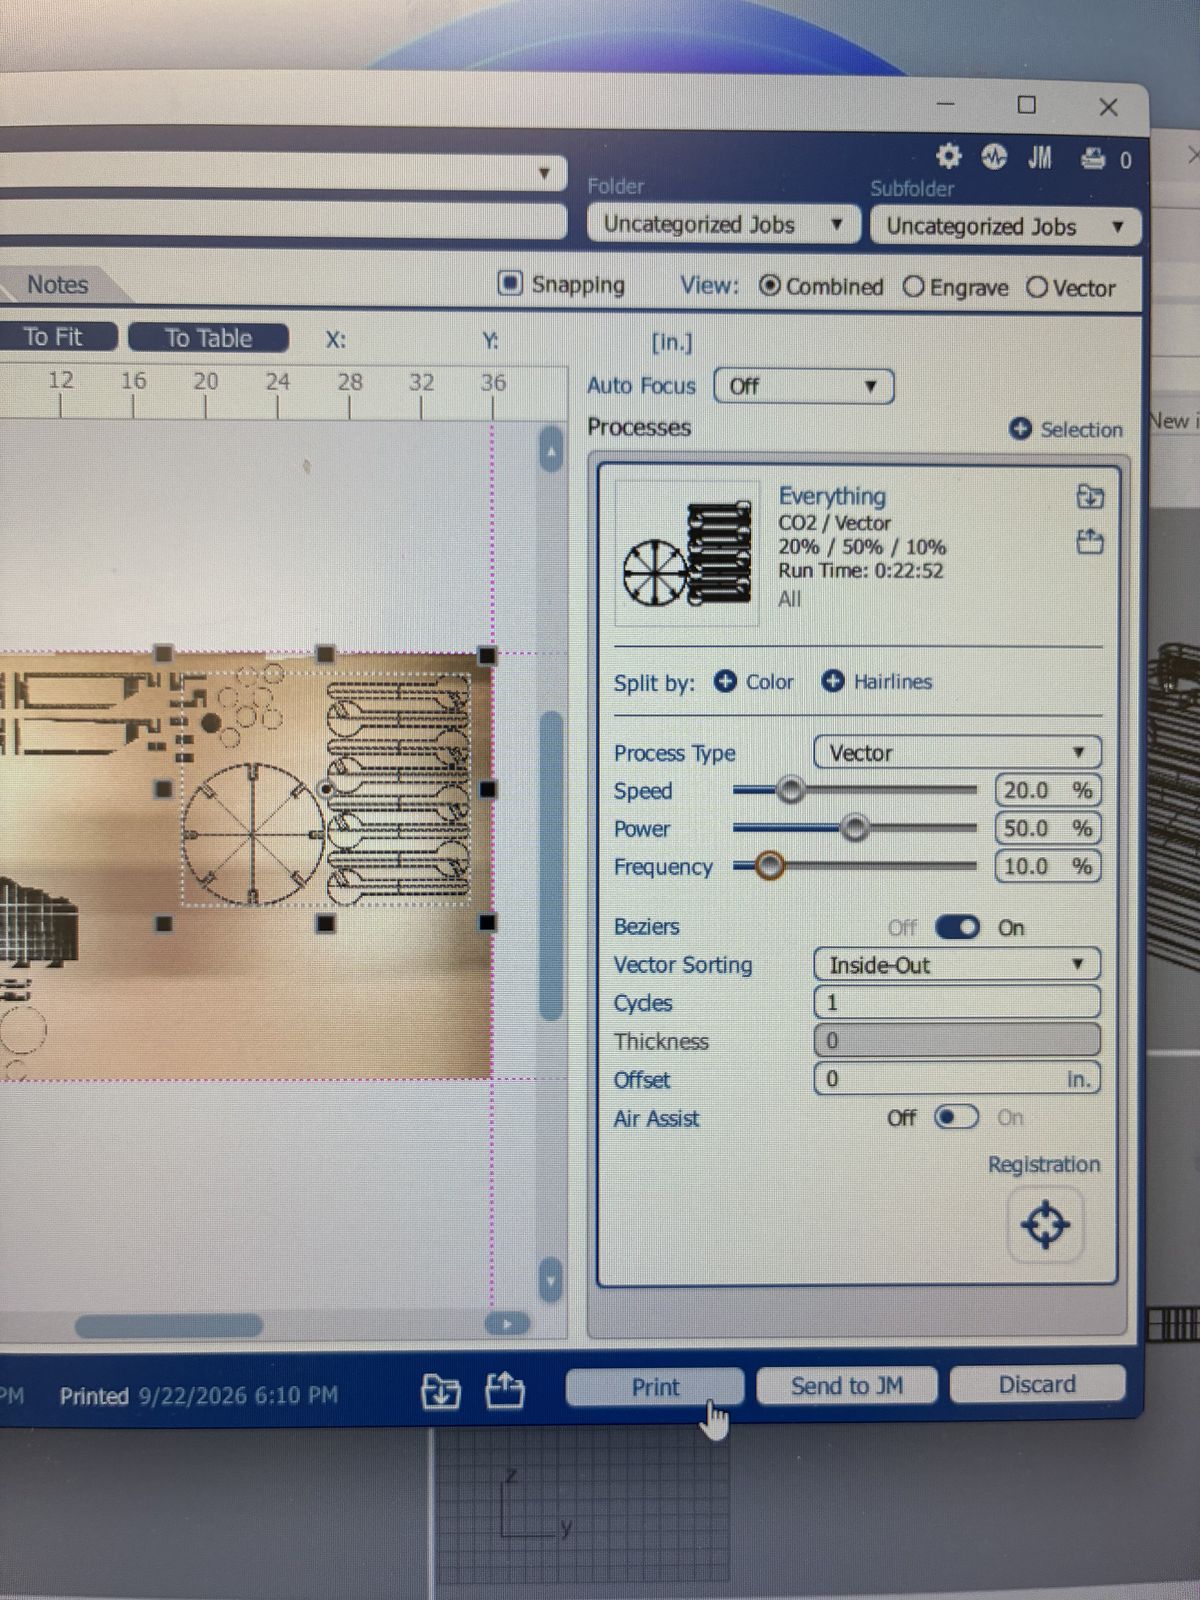Adjust the Speed slider handle
The width and height of the screenshot is (1200, 1600).
(790, 790)
